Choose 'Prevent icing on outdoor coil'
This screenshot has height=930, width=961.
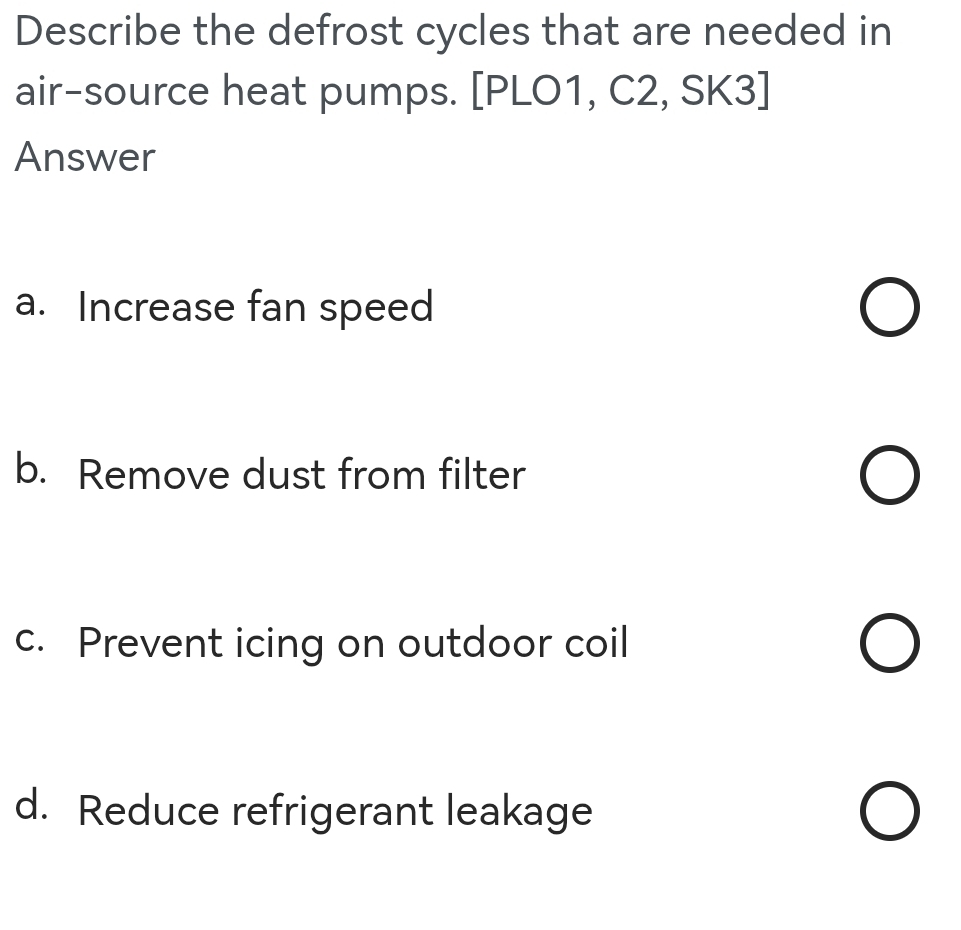pyautogui.click(x=889, y=643)
